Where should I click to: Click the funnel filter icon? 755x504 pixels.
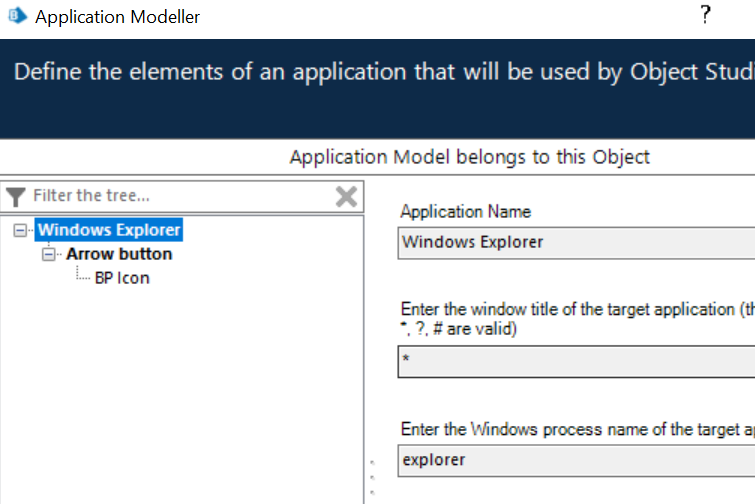point(16,196)
